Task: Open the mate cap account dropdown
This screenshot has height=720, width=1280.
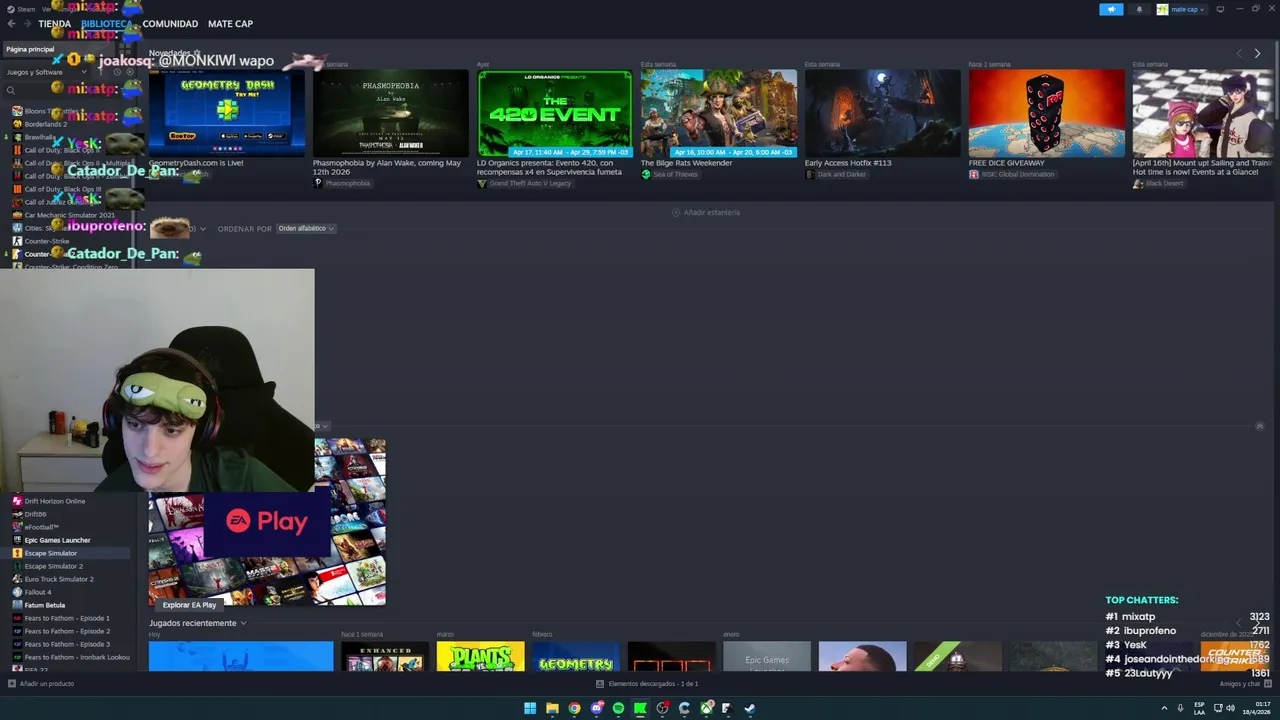Action: click(1180, 9)
